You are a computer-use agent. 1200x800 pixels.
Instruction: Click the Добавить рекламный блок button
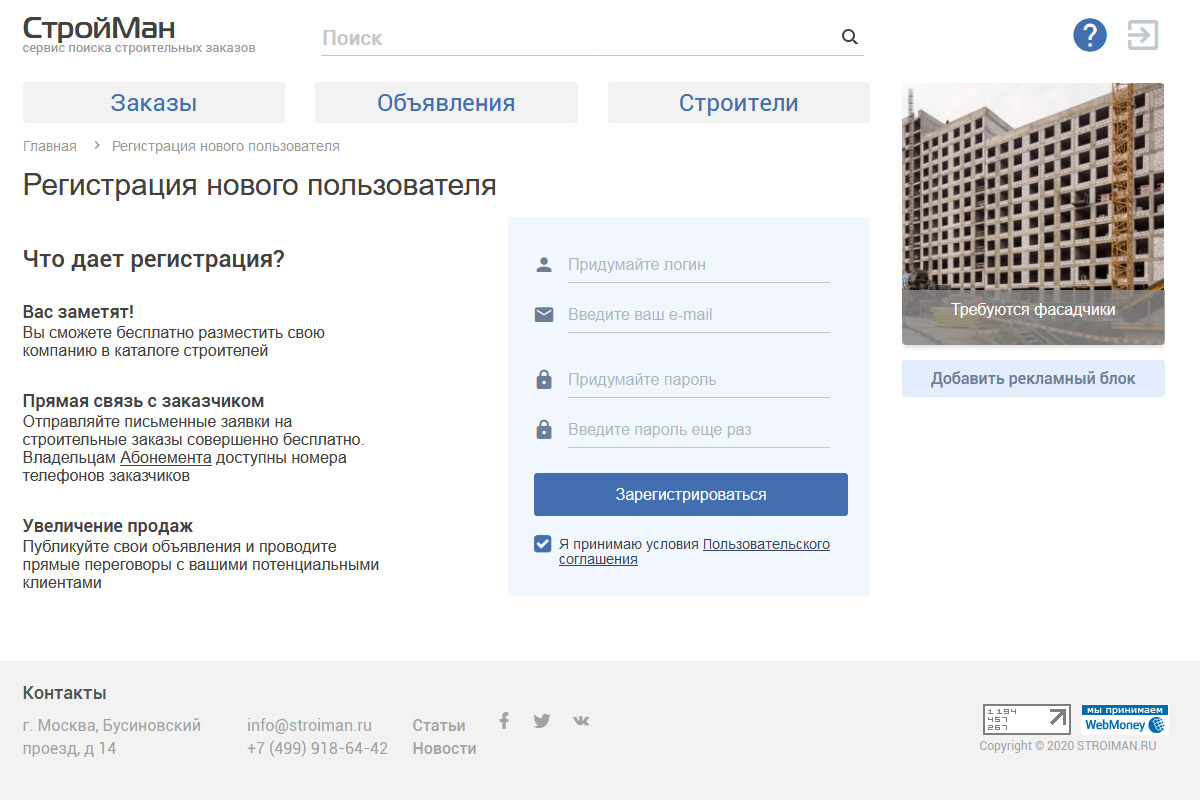coord(1033,379)
